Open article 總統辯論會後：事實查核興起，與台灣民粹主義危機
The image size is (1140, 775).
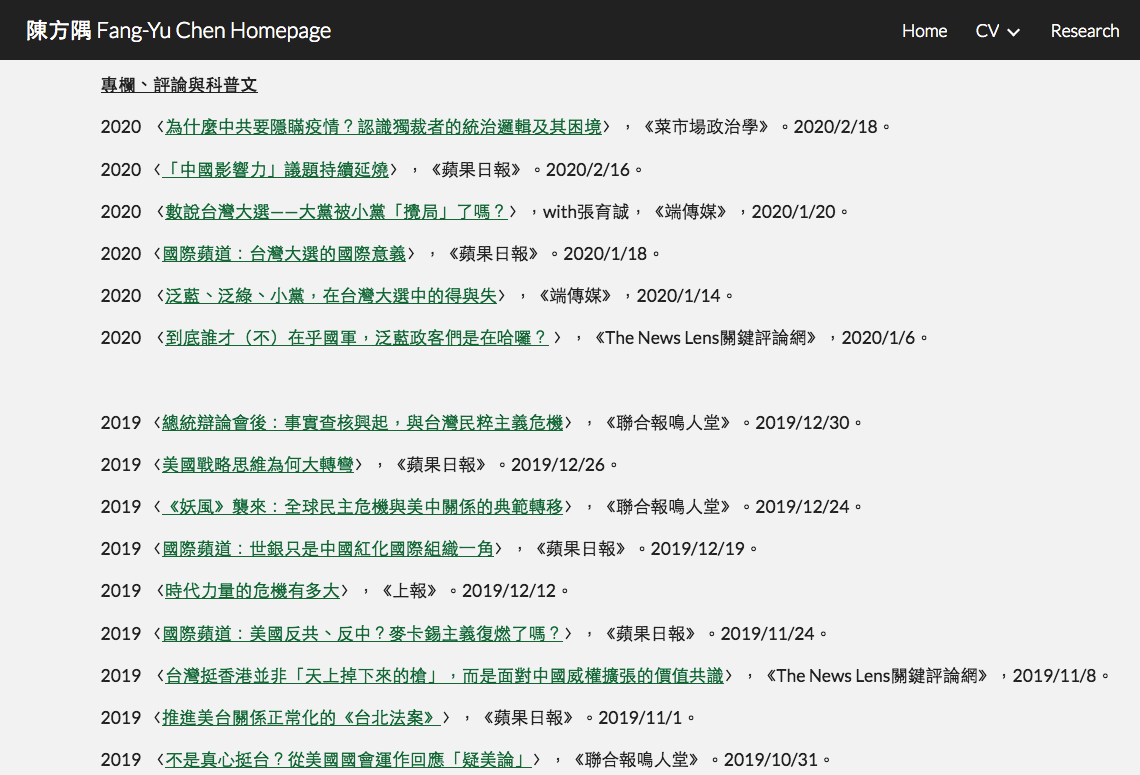click(x=362, y=423)
